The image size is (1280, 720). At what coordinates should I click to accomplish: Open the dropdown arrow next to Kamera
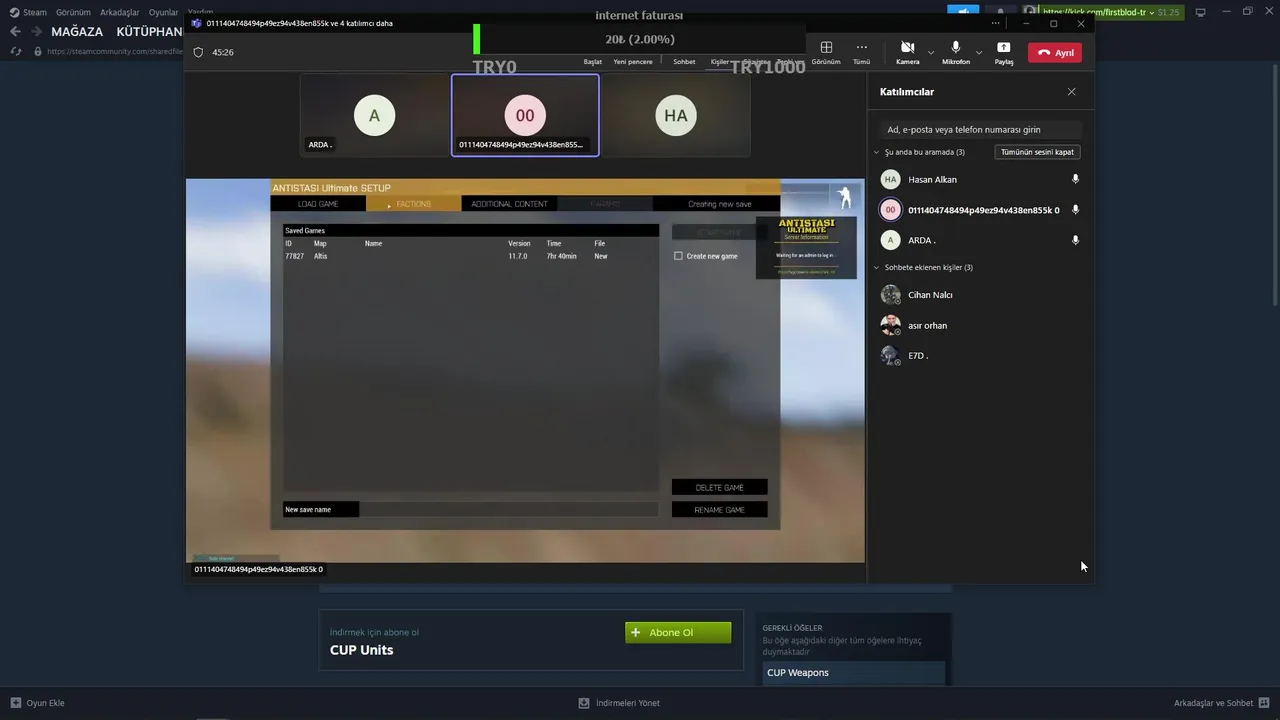[931, 52]
